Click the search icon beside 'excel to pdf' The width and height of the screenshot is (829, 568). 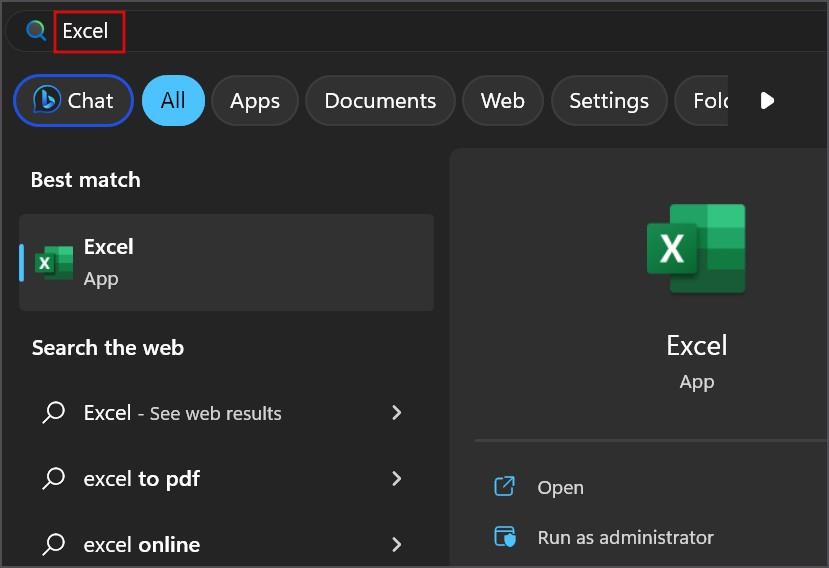(53, 479)
